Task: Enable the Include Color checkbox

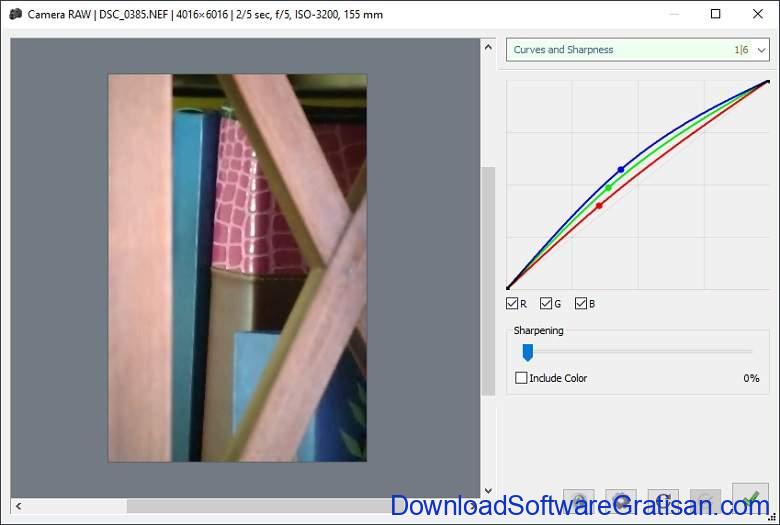Action: [x=521, y=378]
